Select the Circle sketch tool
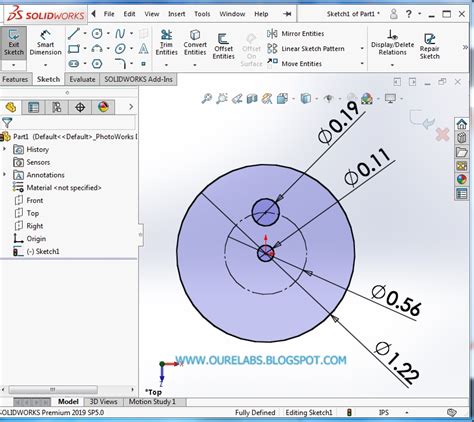Viewport: 474px width, 422px height. pyautogui.click(x=97, y=33)
